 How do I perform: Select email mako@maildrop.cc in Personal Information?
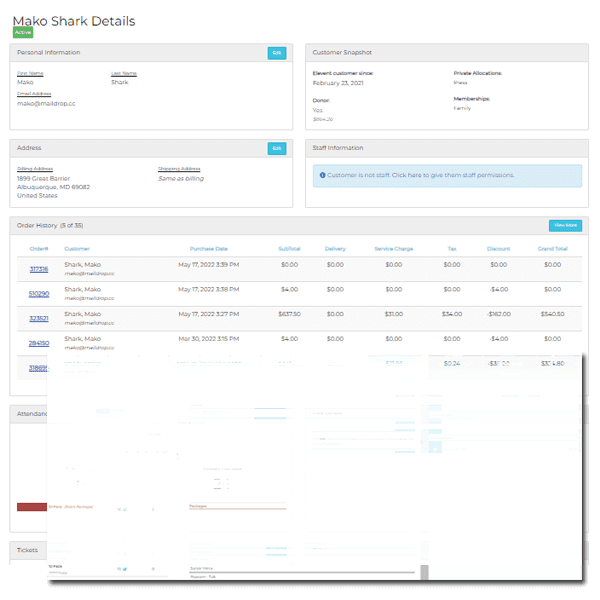point(46,104)
